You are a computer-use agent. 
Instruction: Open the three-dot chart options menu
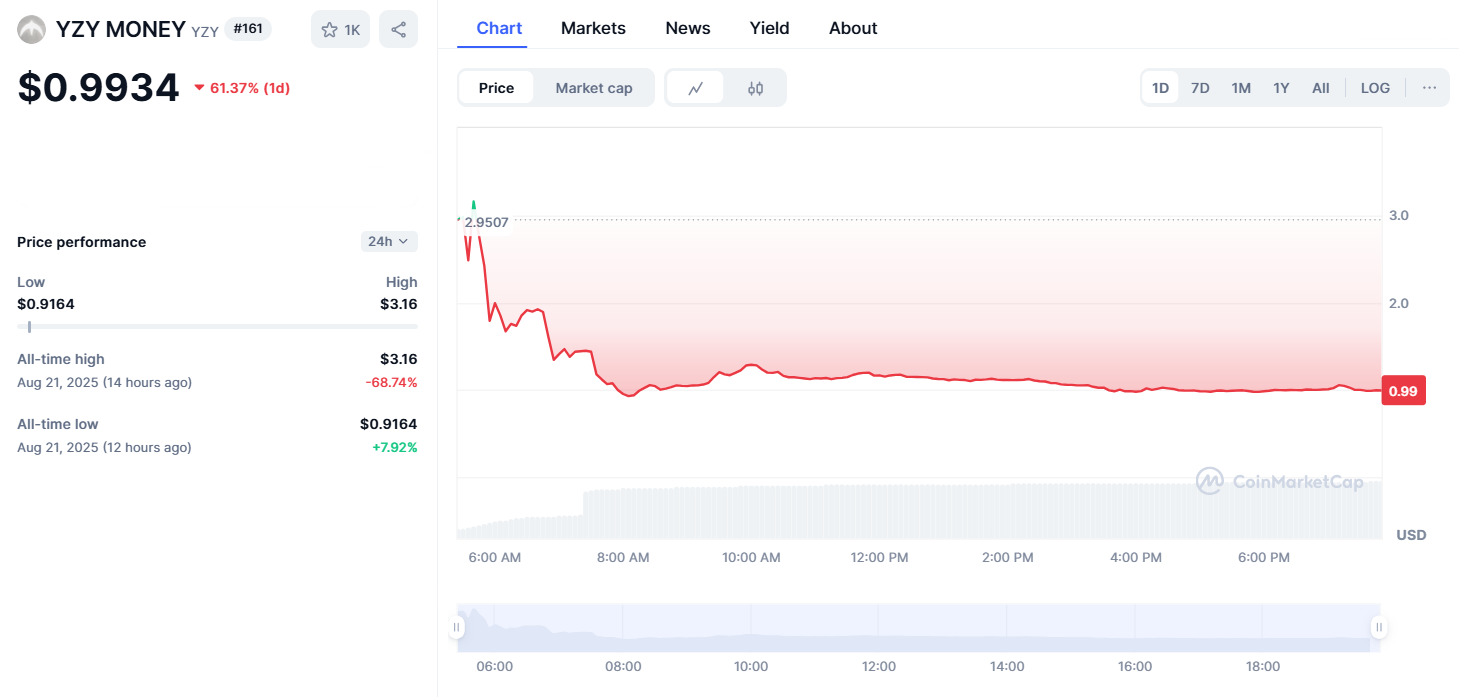point(1429,88)
